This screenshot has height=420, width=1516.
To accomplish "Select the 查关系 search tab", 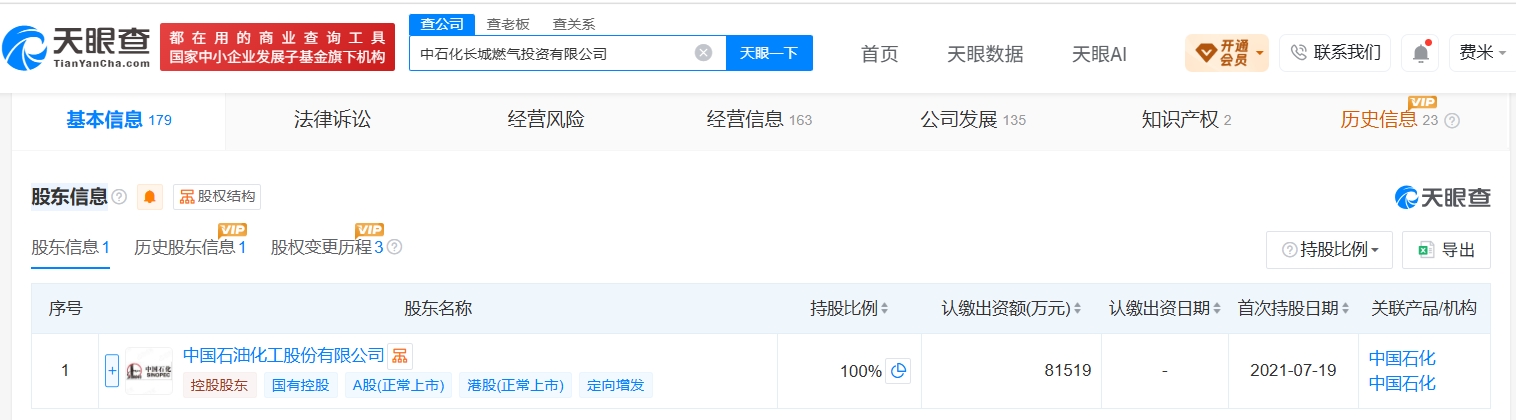I will (573, 24).
